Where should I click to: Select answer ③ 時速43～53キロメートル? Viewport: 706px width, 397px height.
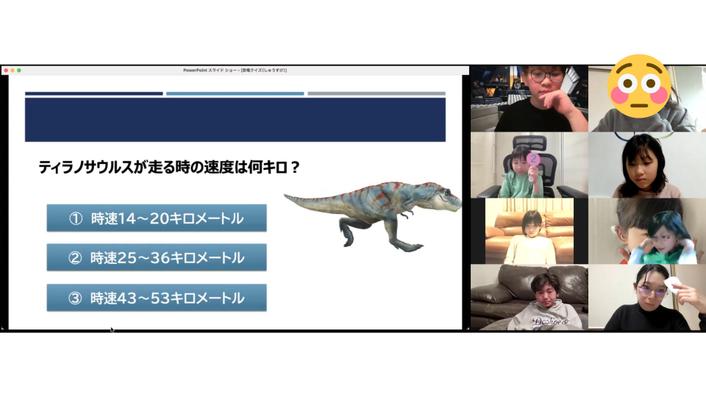[156, 298]
